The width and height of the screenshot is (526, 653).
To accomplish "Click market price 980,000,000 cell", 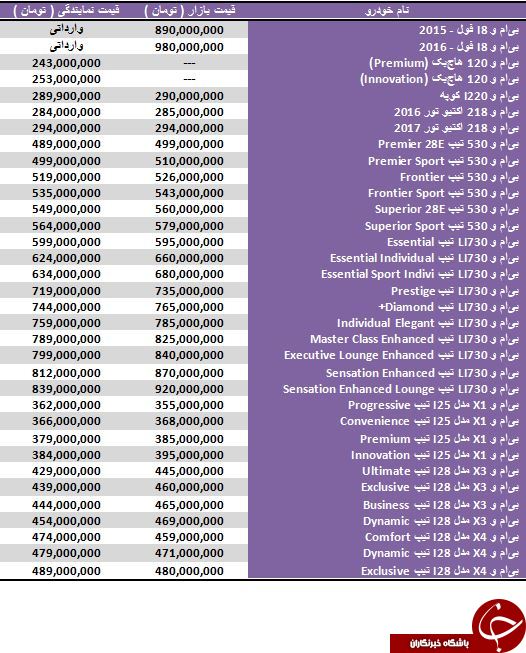I will (x=189, y=47).
